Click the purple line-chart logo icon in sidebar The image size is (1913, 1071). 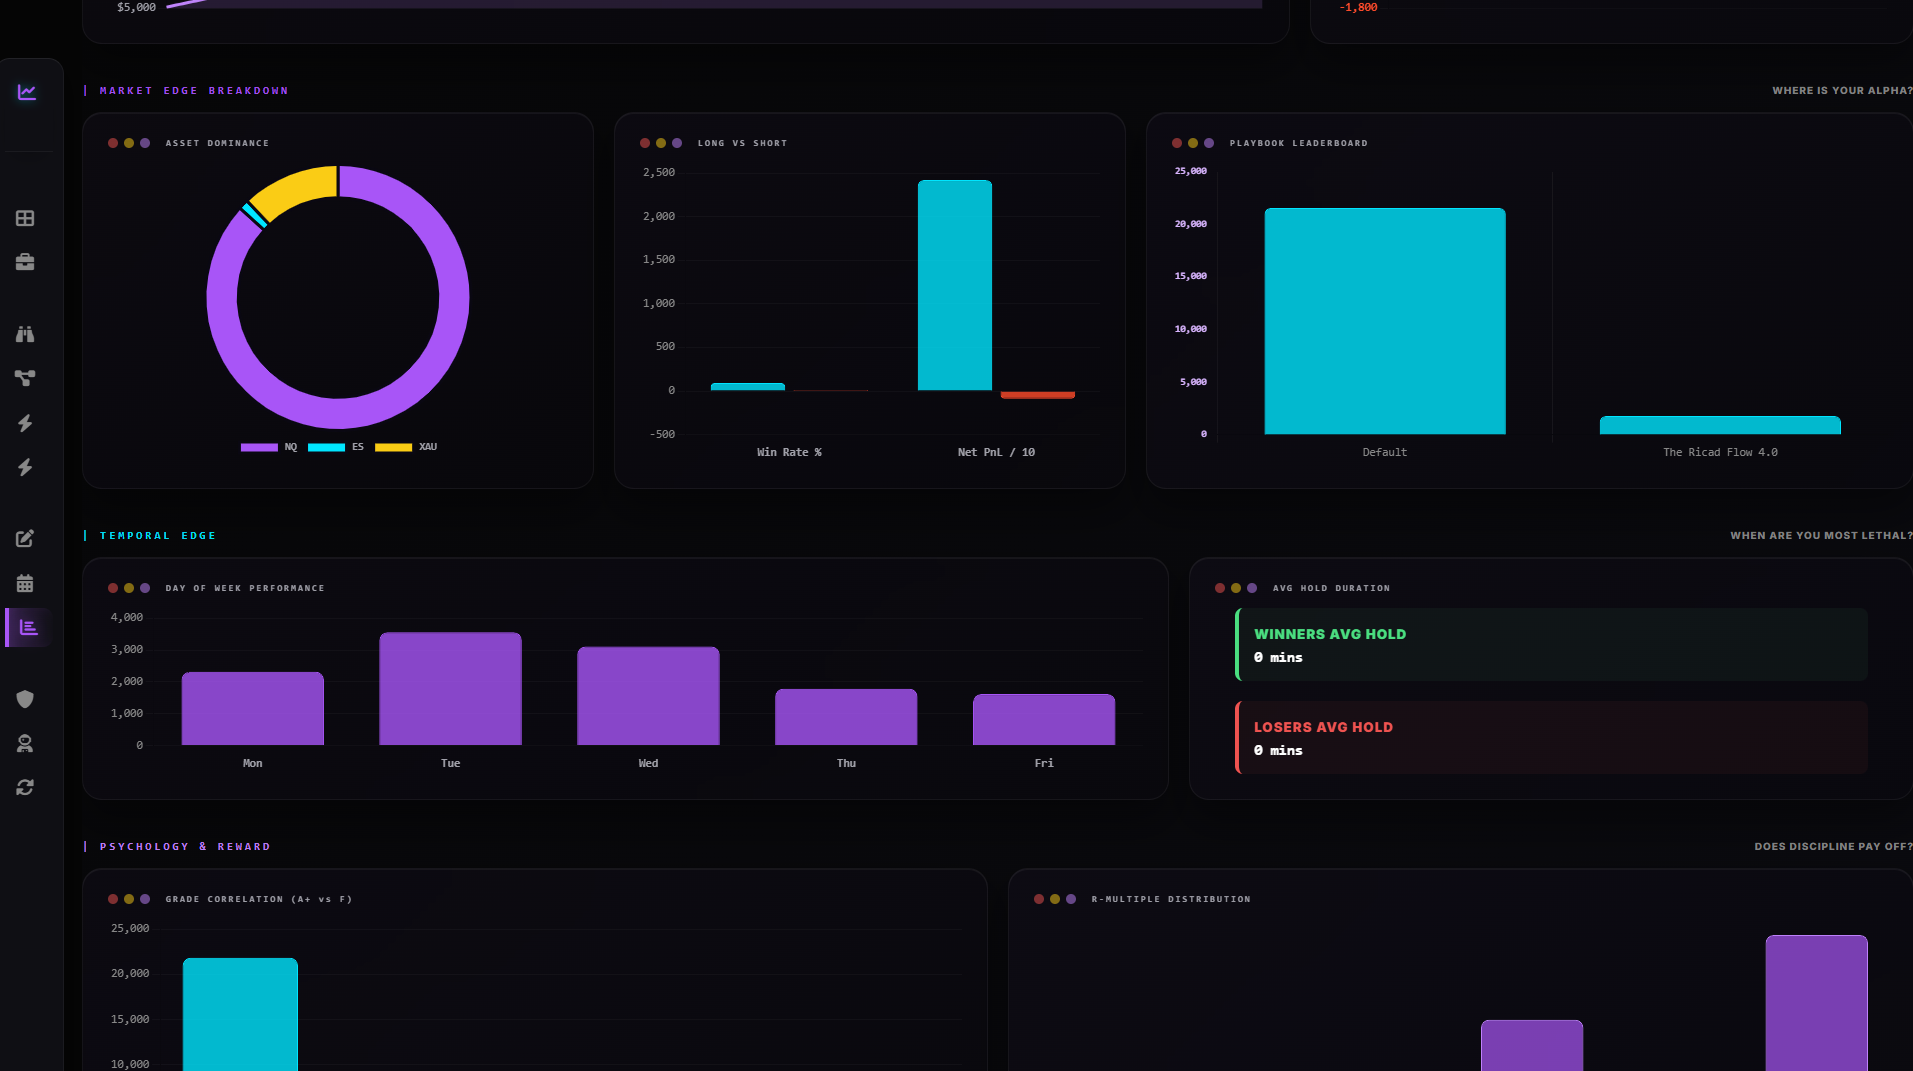27,92
